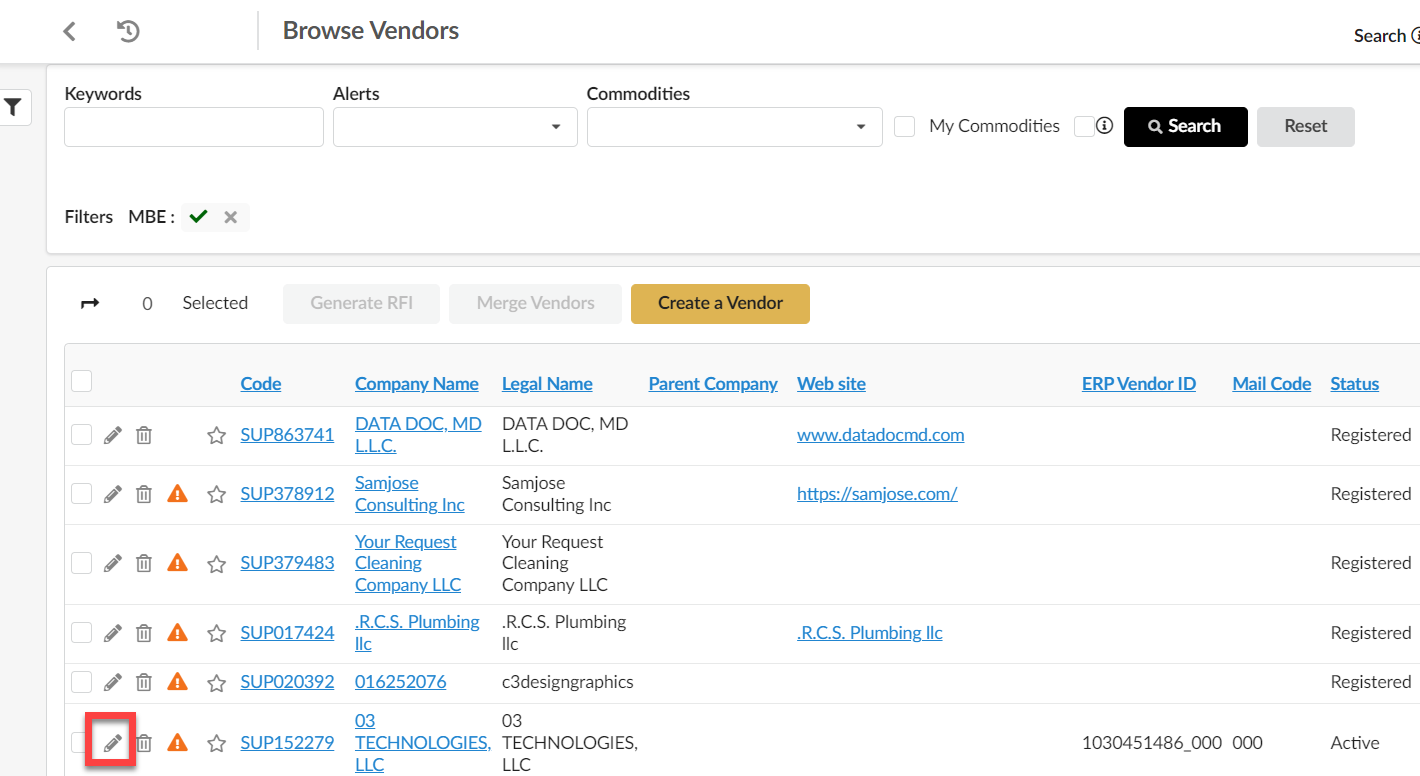This screenshot has height=776, width=1420.
Task: Click the green check on MBE filter
Action: [x=198, y=216]
